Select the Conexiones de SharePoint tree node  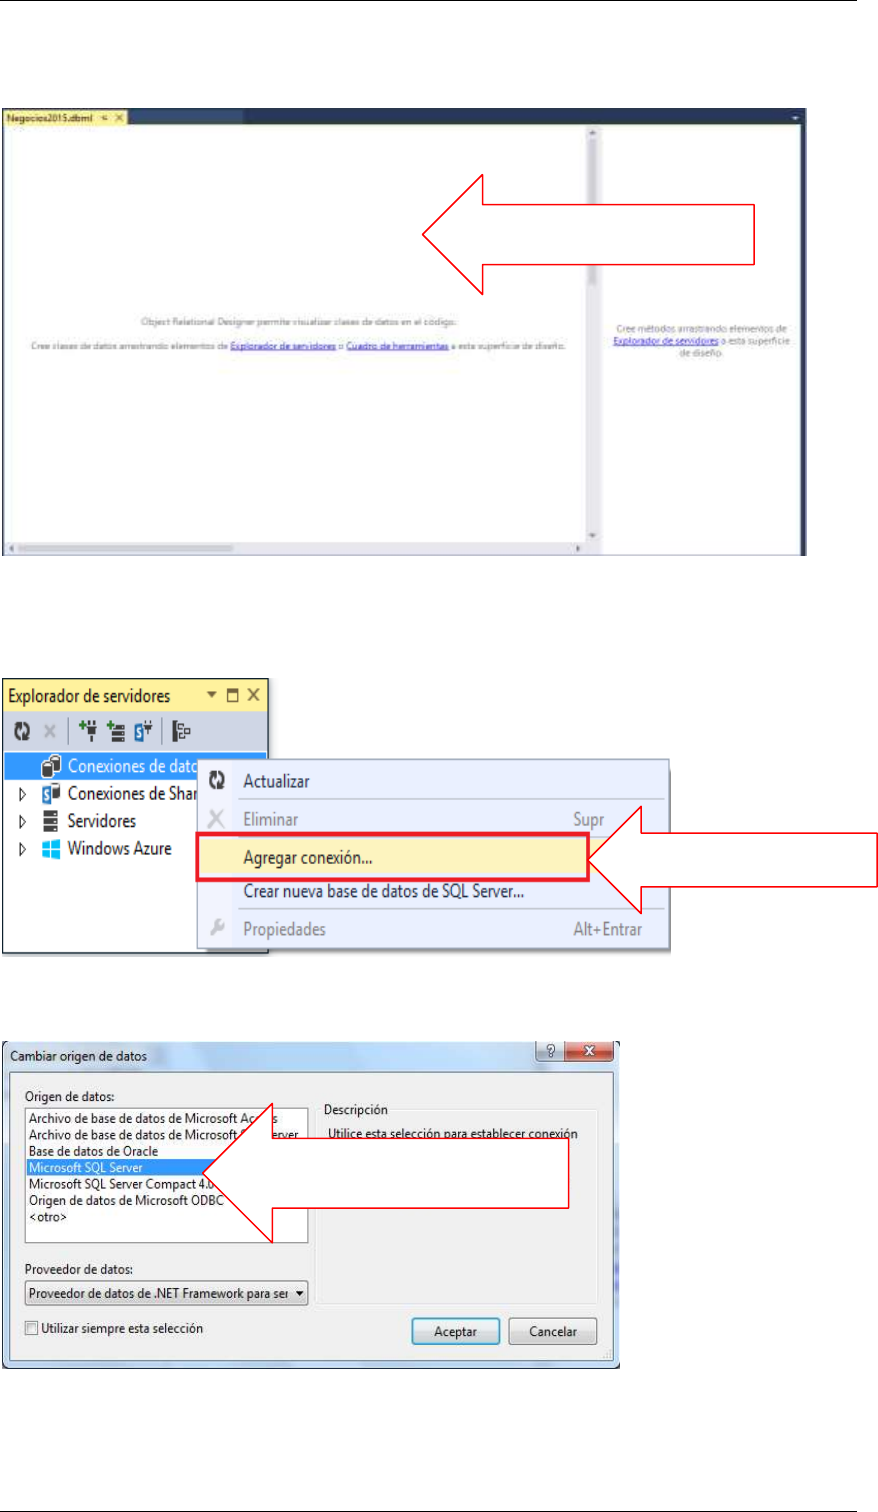131,794
